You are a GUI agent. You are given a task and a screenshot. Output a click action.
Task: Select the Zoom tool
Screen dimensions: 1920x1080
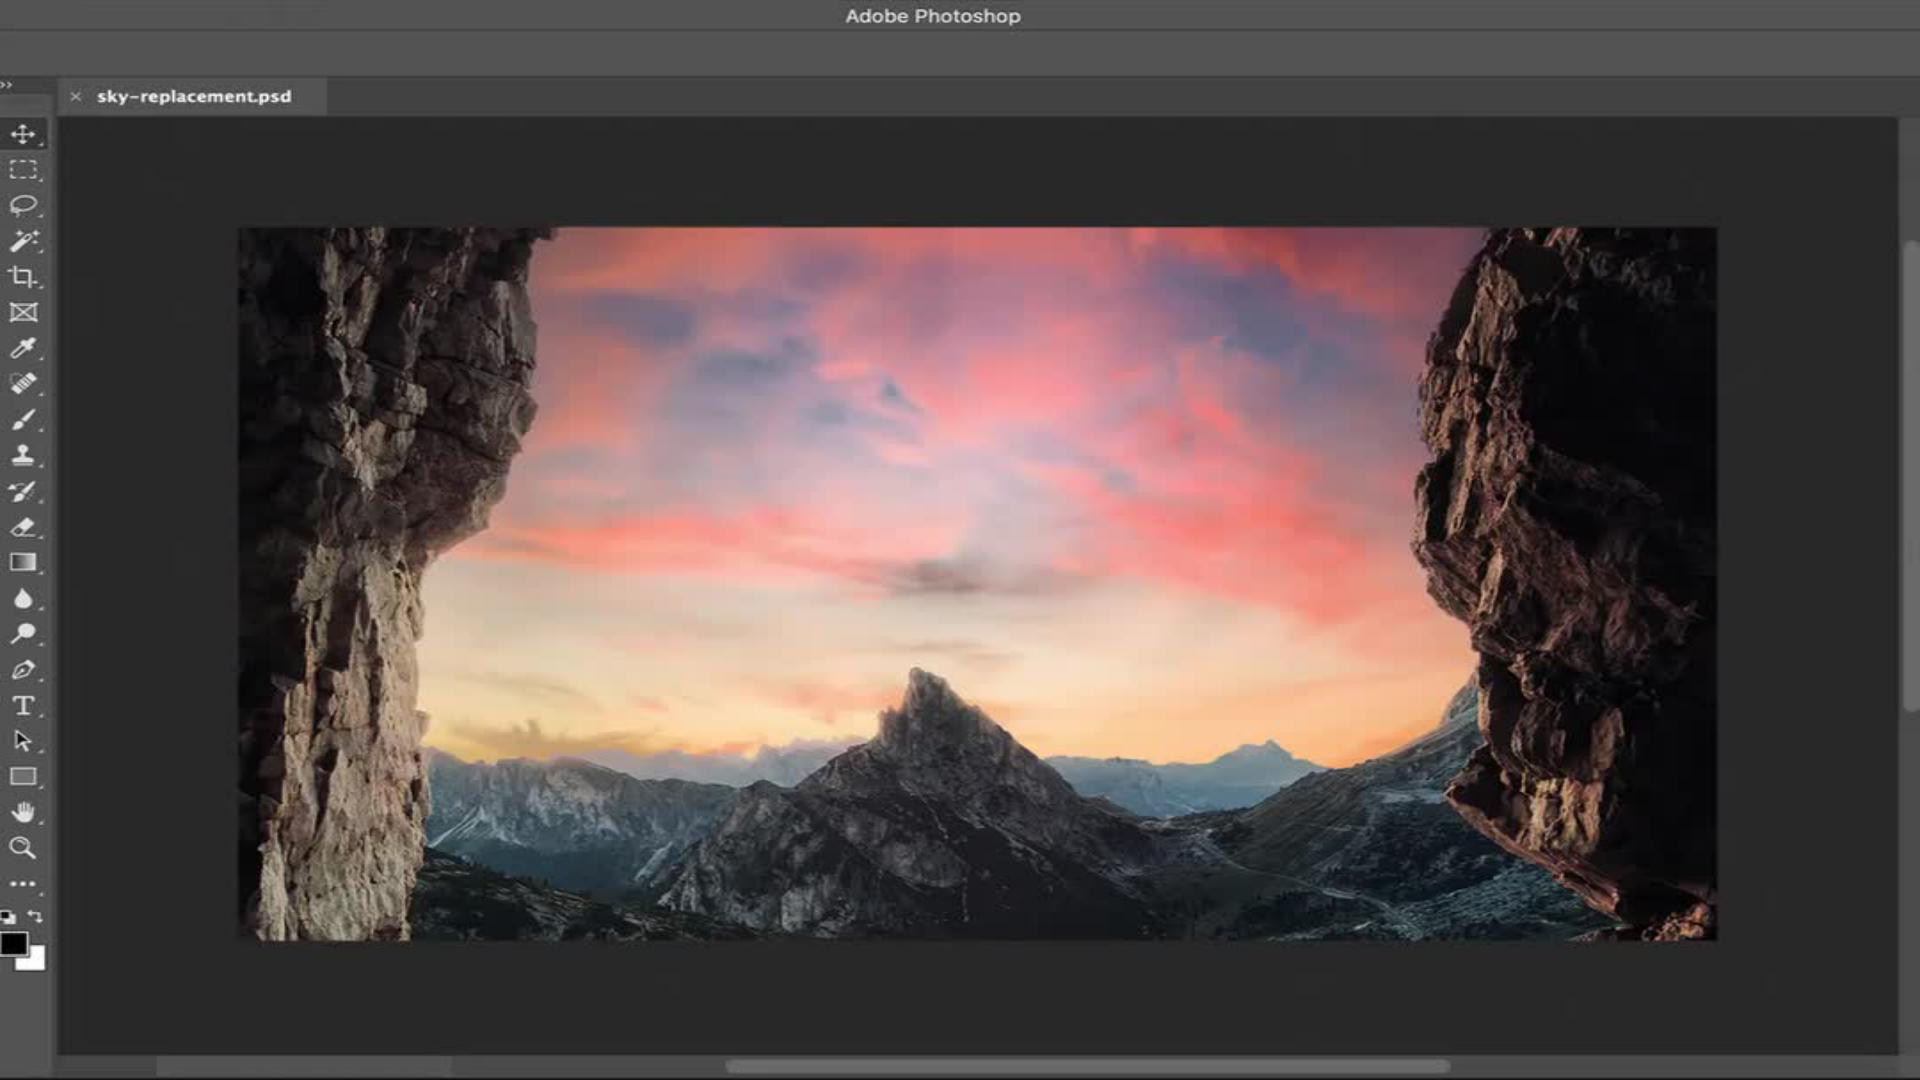point(23,848)
